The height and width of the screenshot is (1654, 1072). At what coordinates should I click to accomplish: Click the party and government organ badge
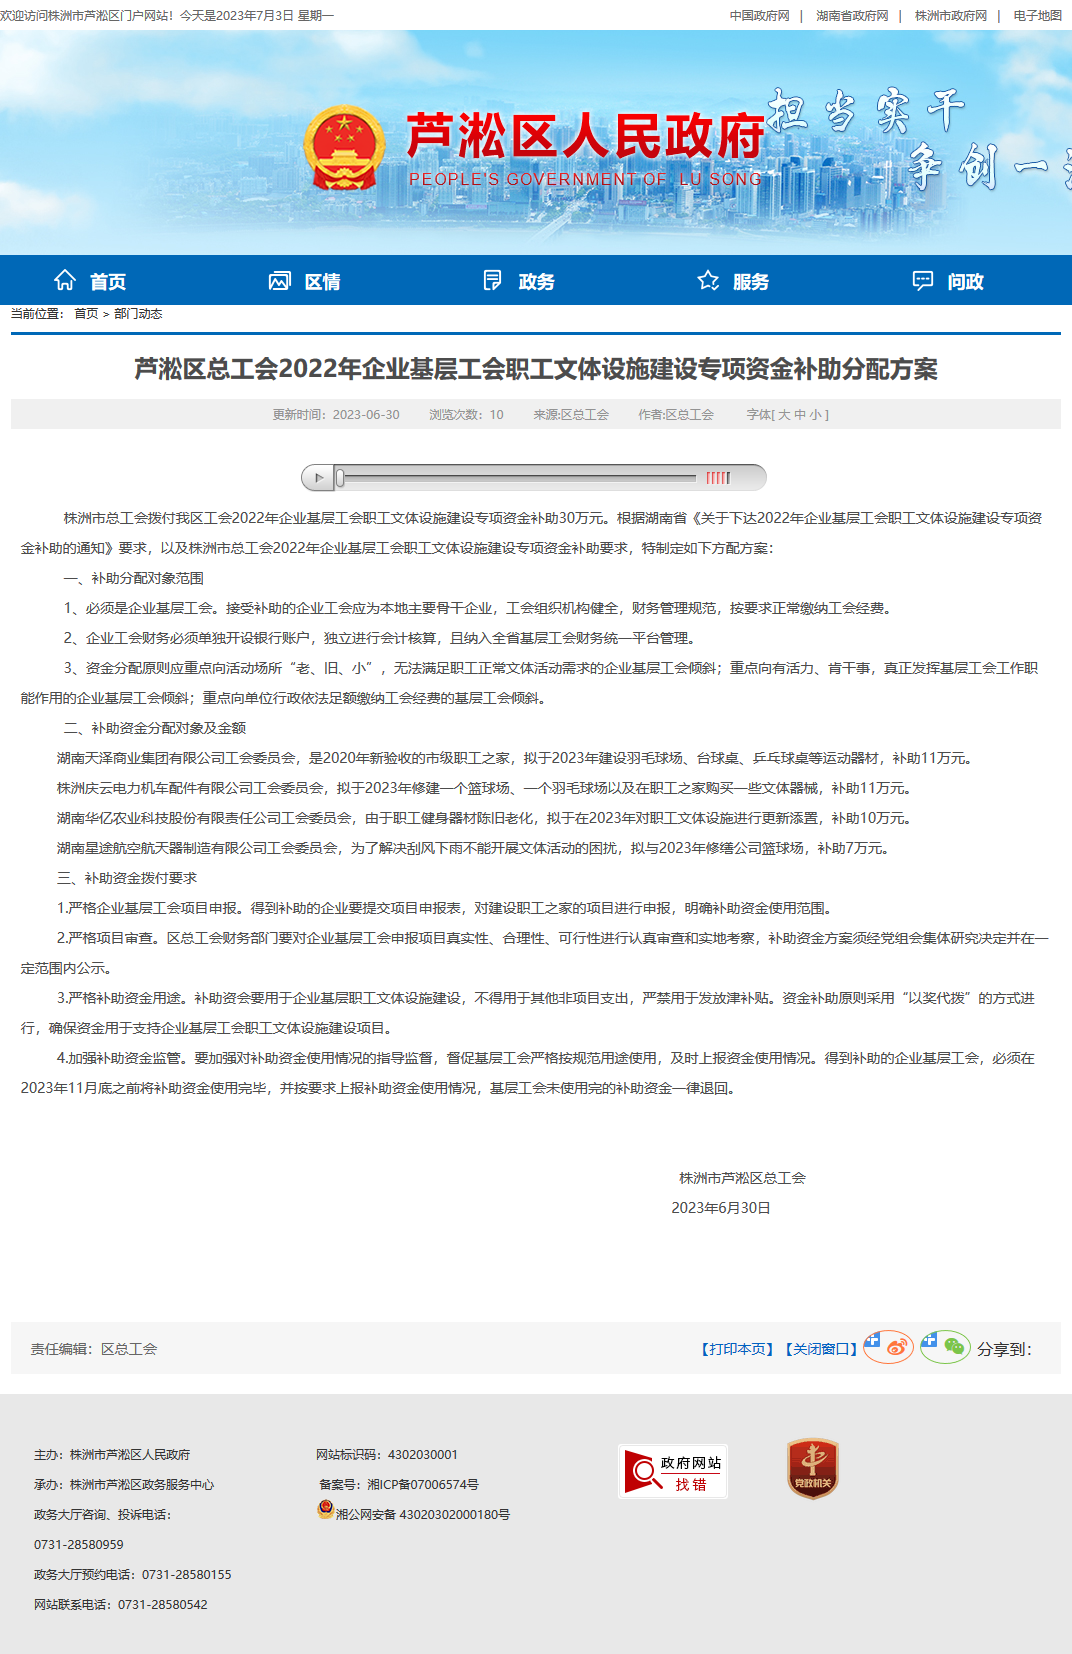(812, 1469)
